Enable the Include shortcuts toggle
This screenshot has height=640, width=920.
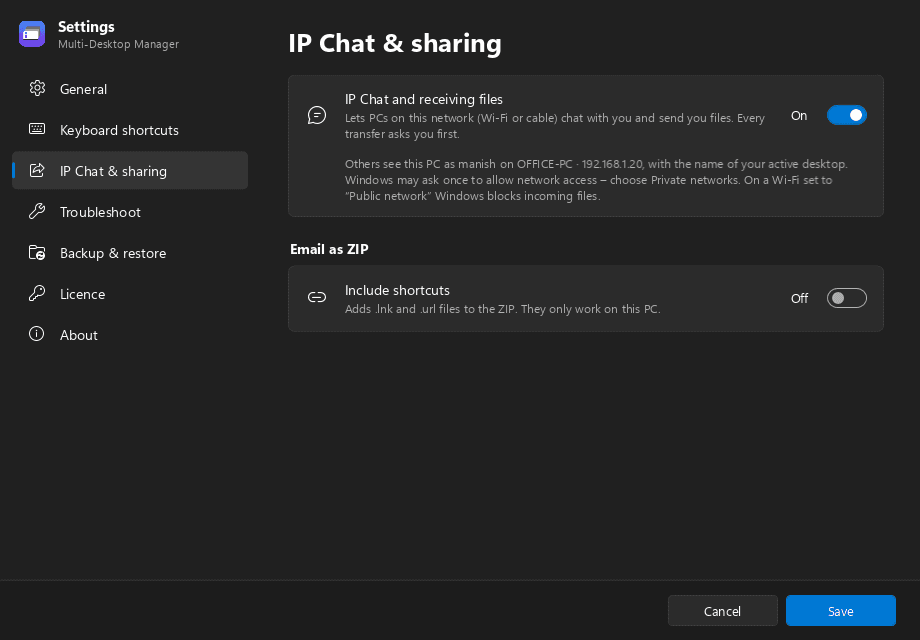click(x=846, y=298)
